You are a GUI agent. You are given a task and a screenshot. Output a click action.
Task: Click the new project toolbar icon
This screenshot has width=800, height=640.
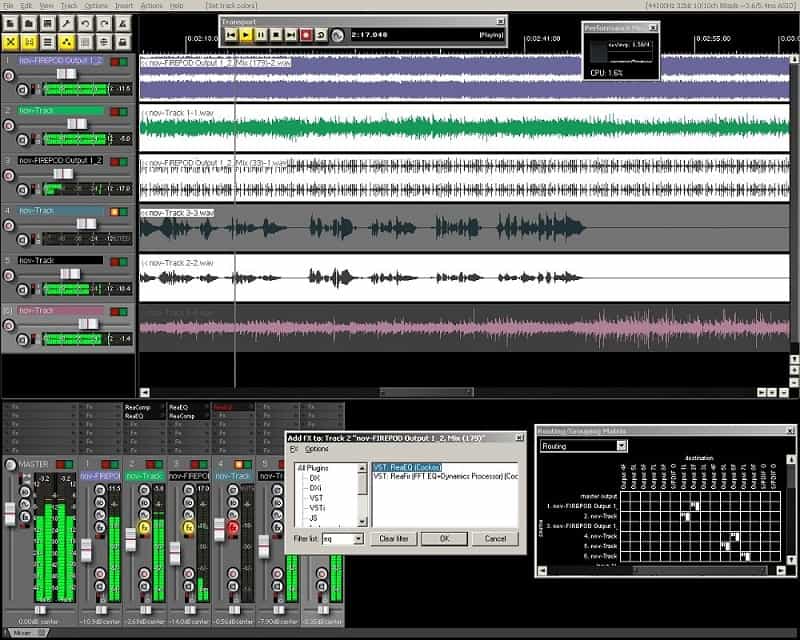point(12,24)
